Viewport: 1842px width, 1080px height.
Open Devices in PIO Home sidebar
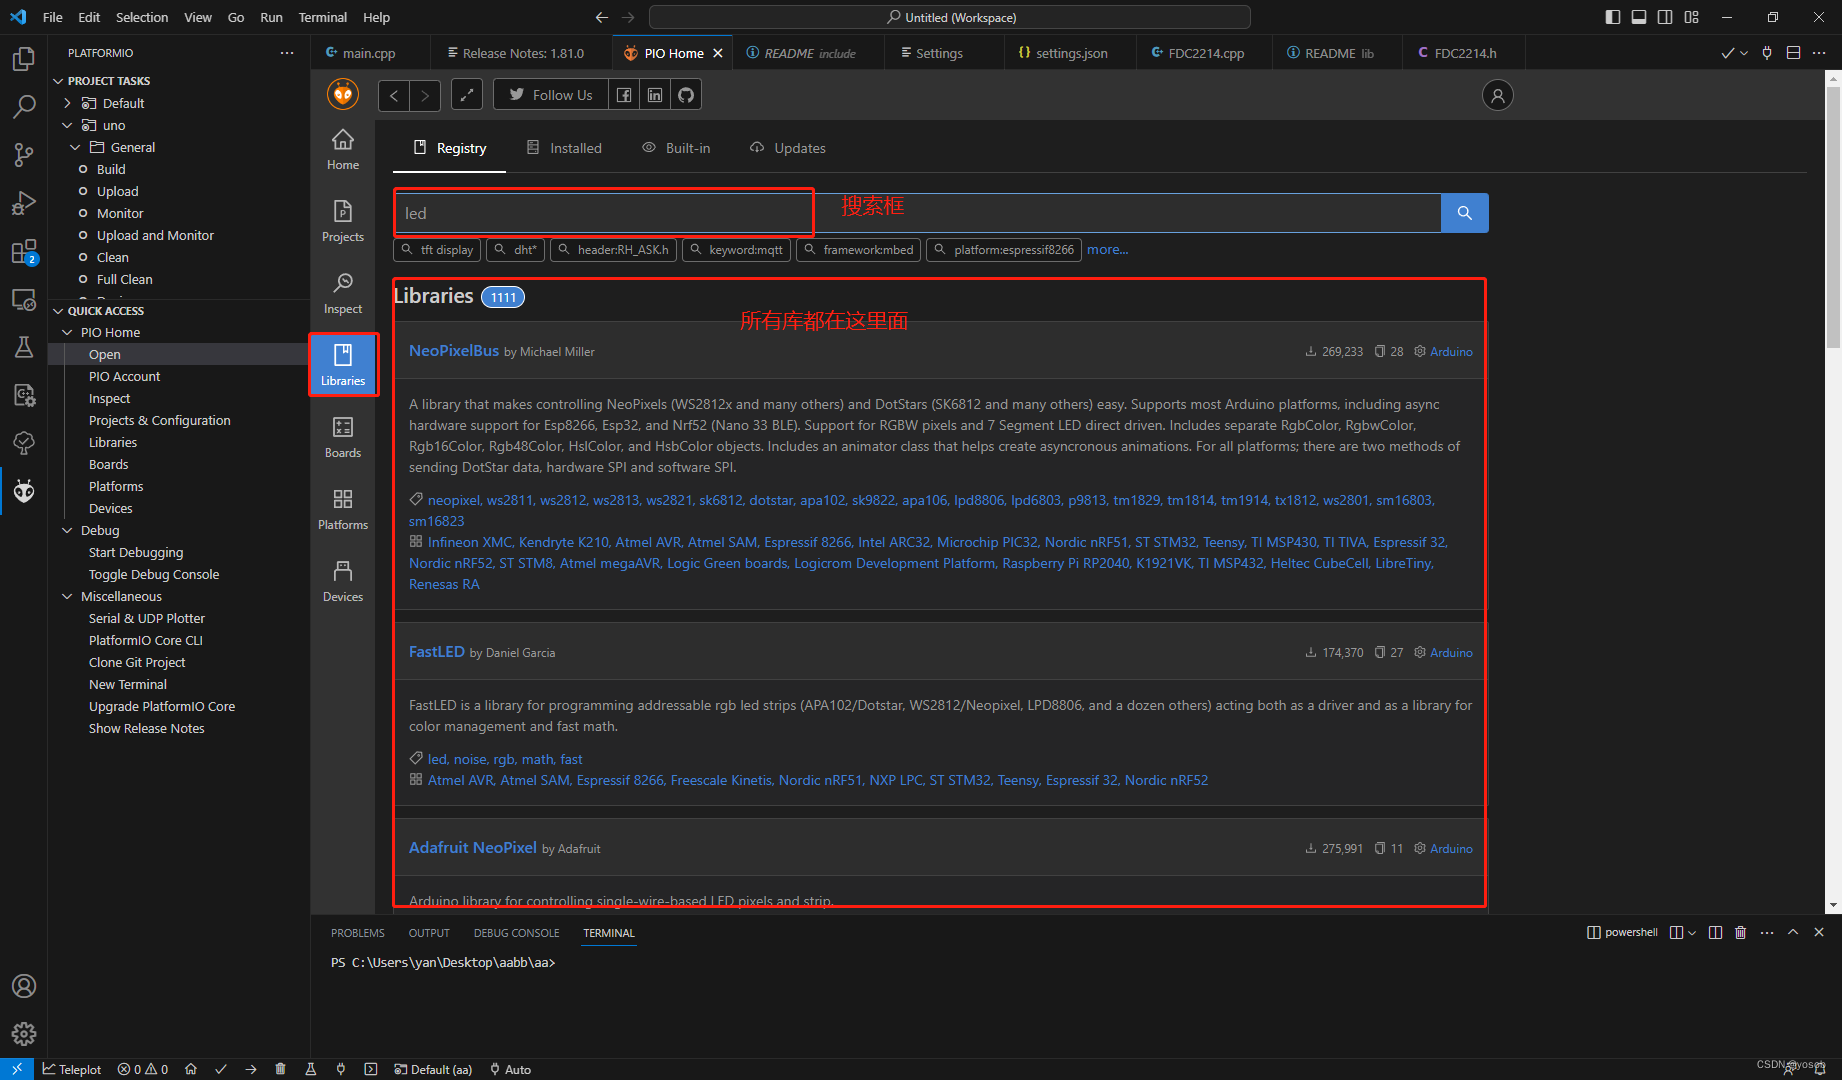tap(343, 582)
